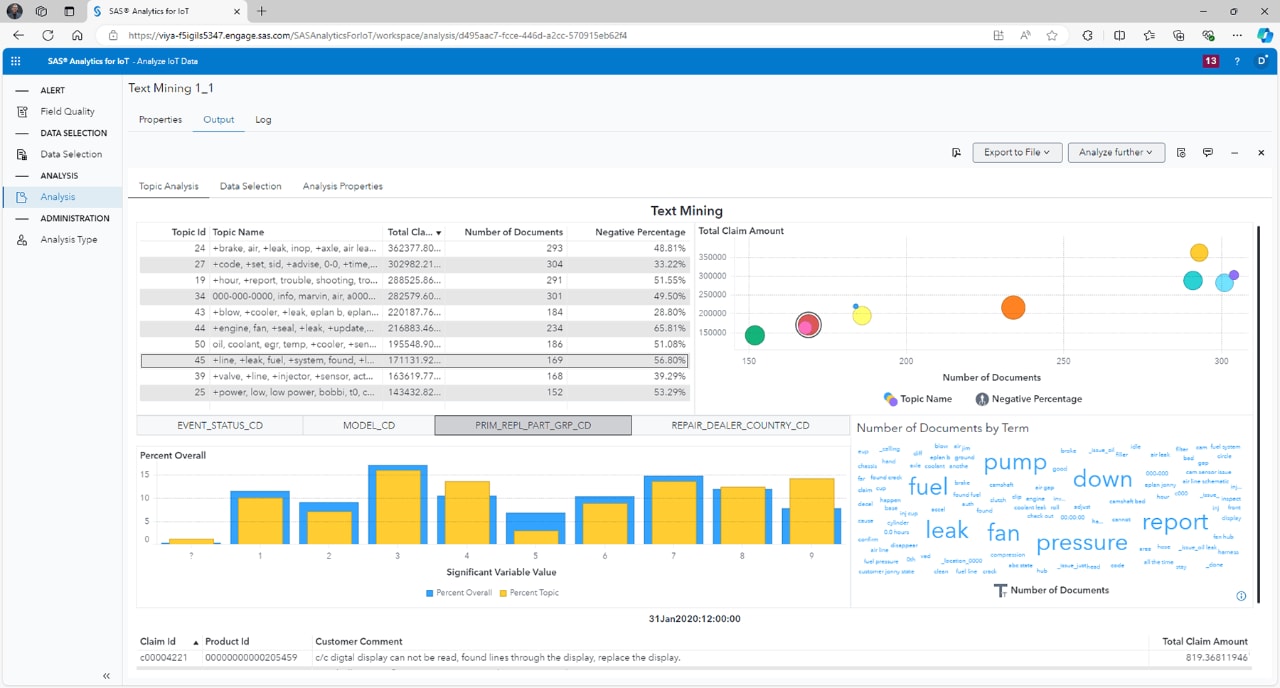
Task: Sort by Total Claim column header
Action: click(x=414, y=232)
